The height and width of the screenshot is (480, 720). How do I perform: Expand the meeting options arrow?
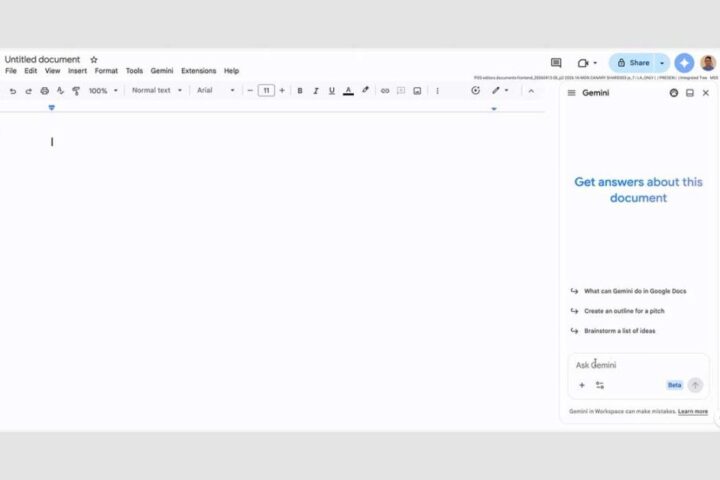[595, 63]
